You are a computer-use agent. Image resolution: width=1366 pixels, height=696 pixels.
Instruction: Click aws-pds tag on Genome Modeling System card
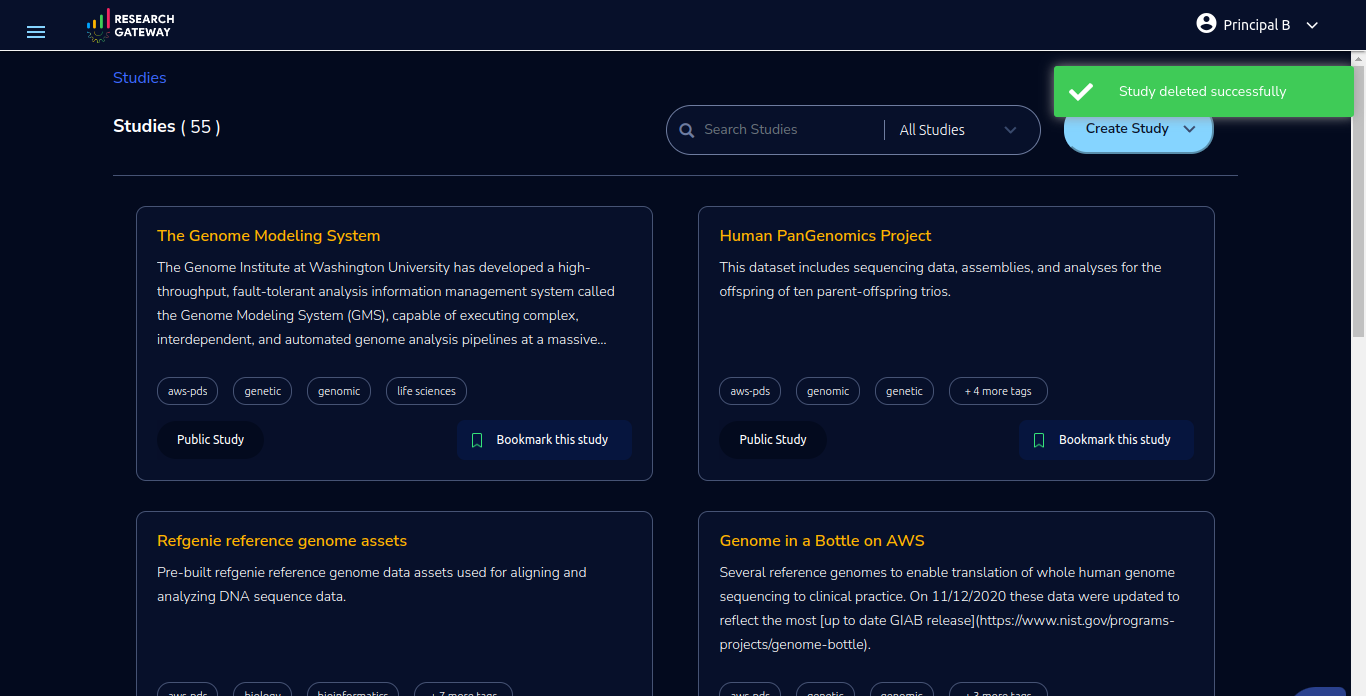point(188,391)
